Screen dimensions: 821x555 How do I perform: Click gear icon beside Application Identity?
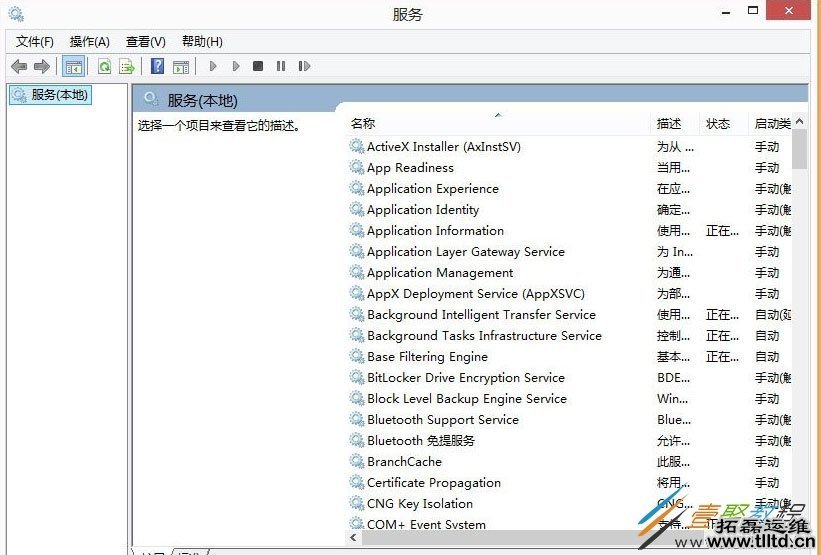(x=357, y=209)
